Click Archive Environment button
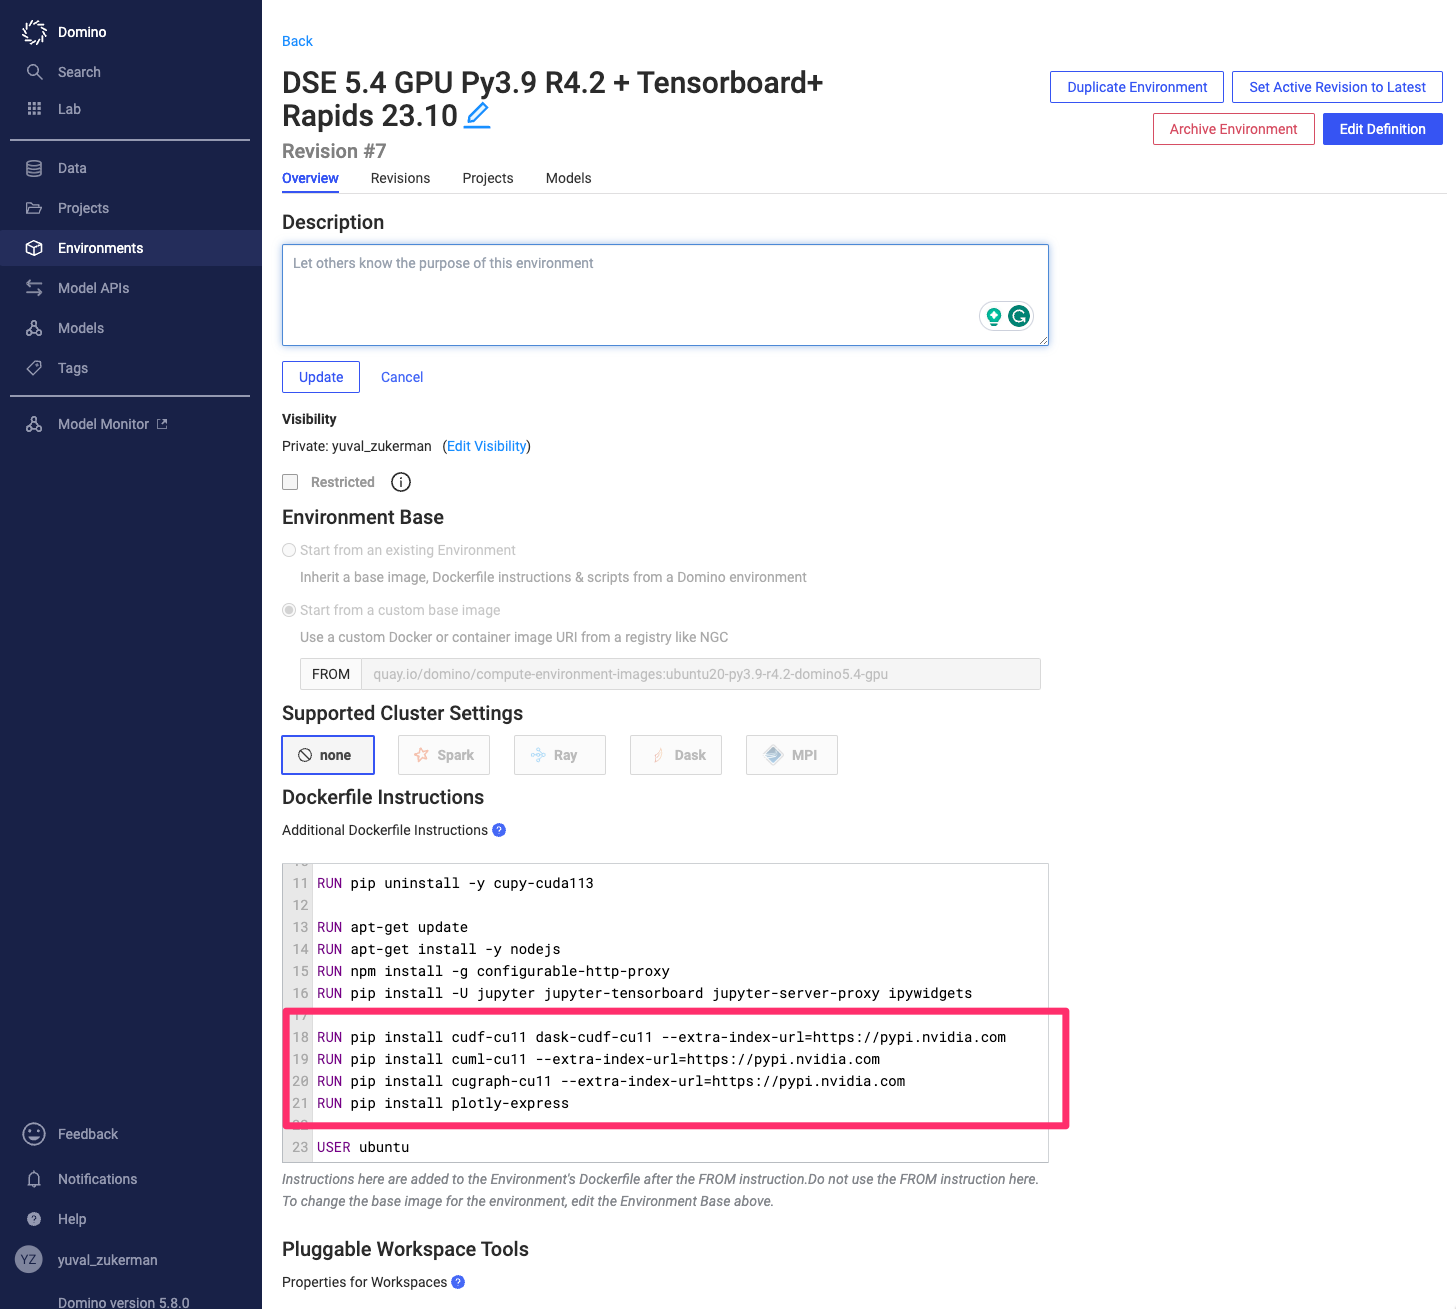This screenshot has height=1309, width=1456. [x=1233, y=129]
